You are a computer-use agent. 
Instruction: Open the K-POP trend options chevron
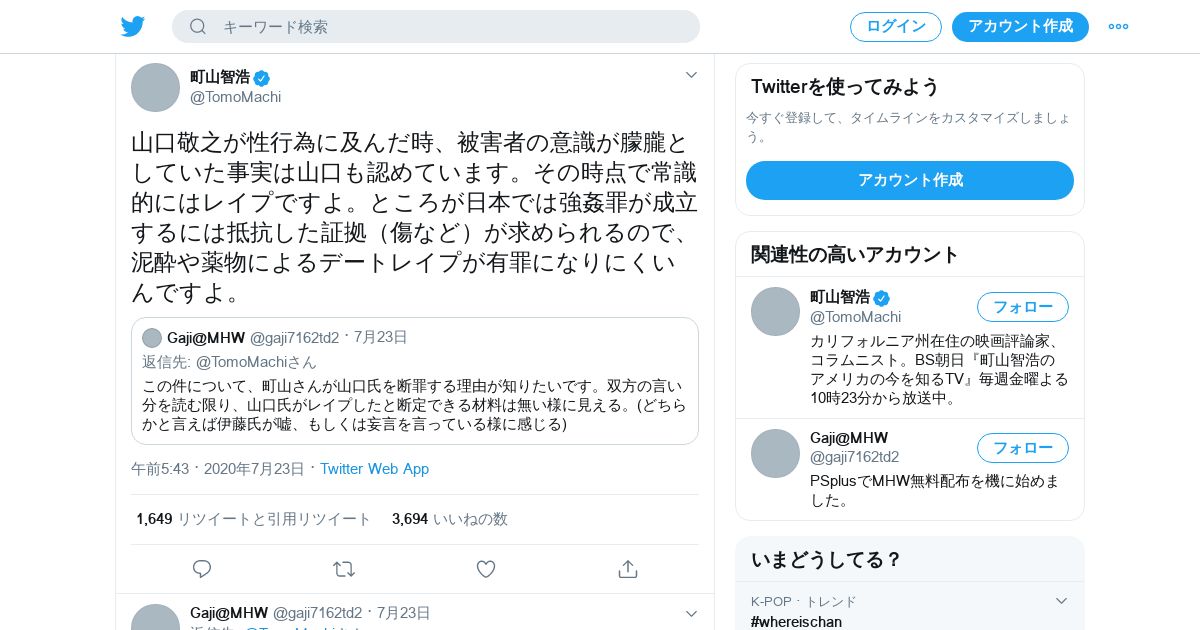coord(1062,601)
